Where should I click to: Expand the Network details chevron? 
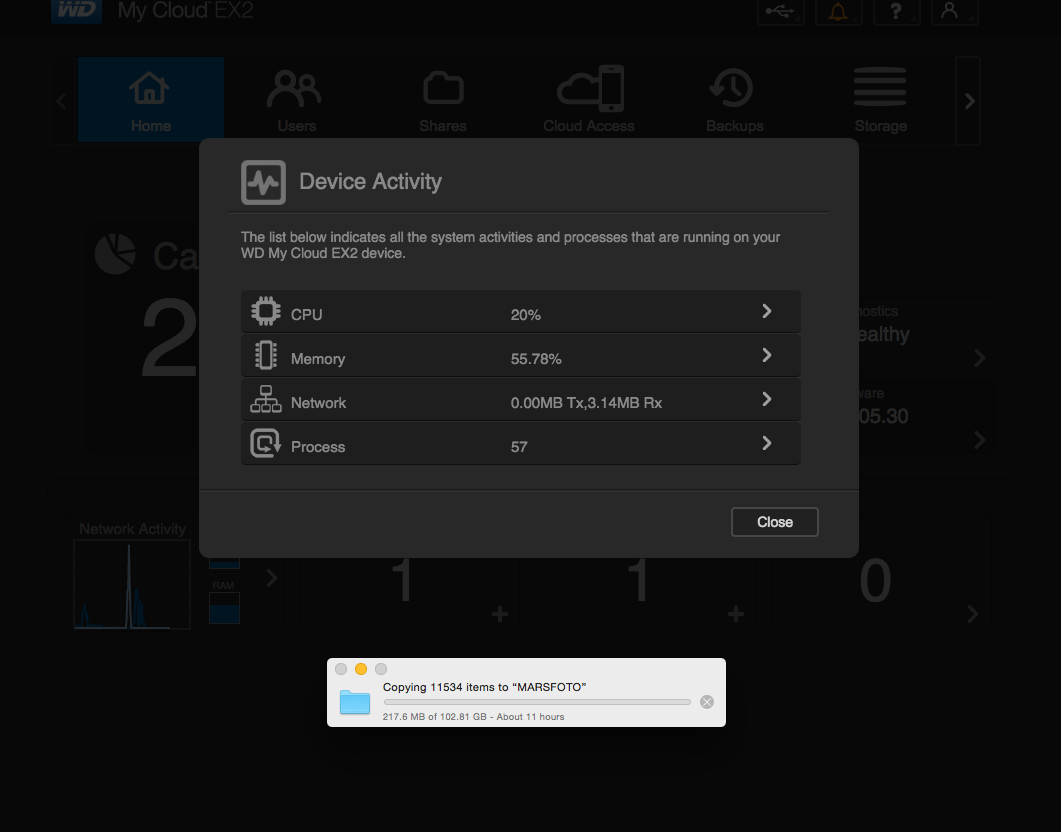(766, 399)
